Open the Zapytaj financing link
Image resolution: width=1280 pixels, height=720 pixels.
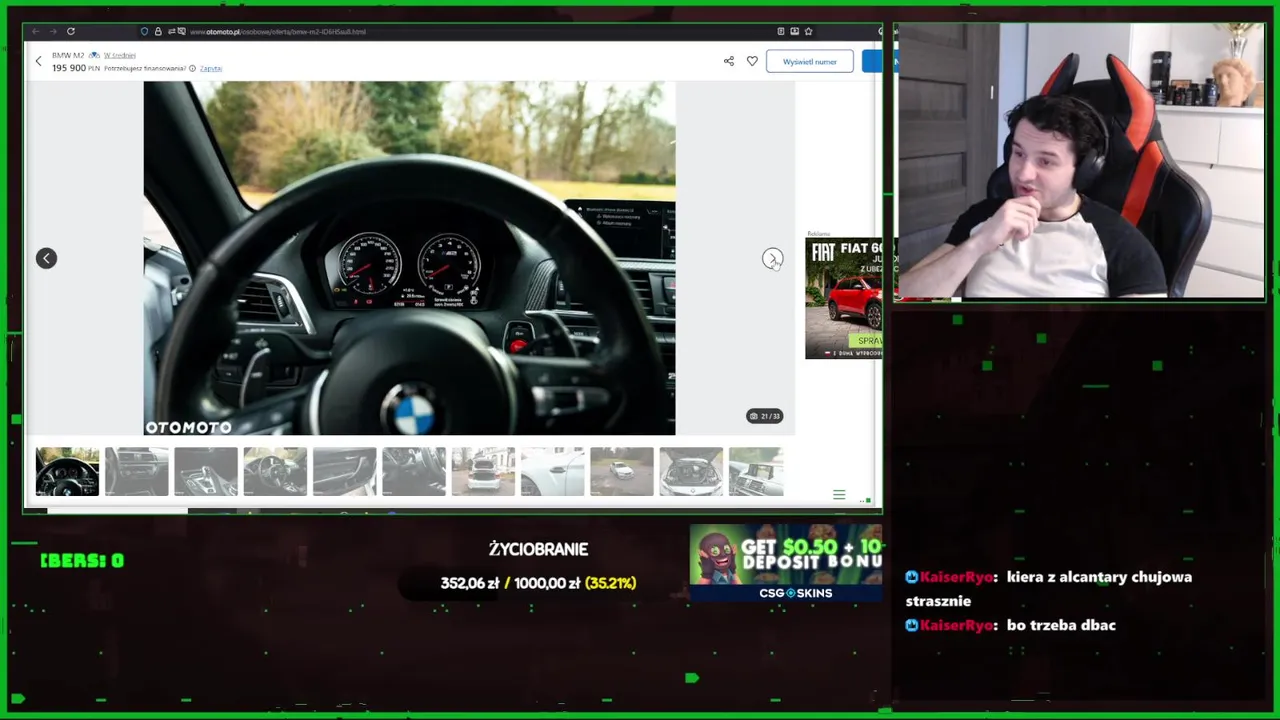tap(210, 68)
